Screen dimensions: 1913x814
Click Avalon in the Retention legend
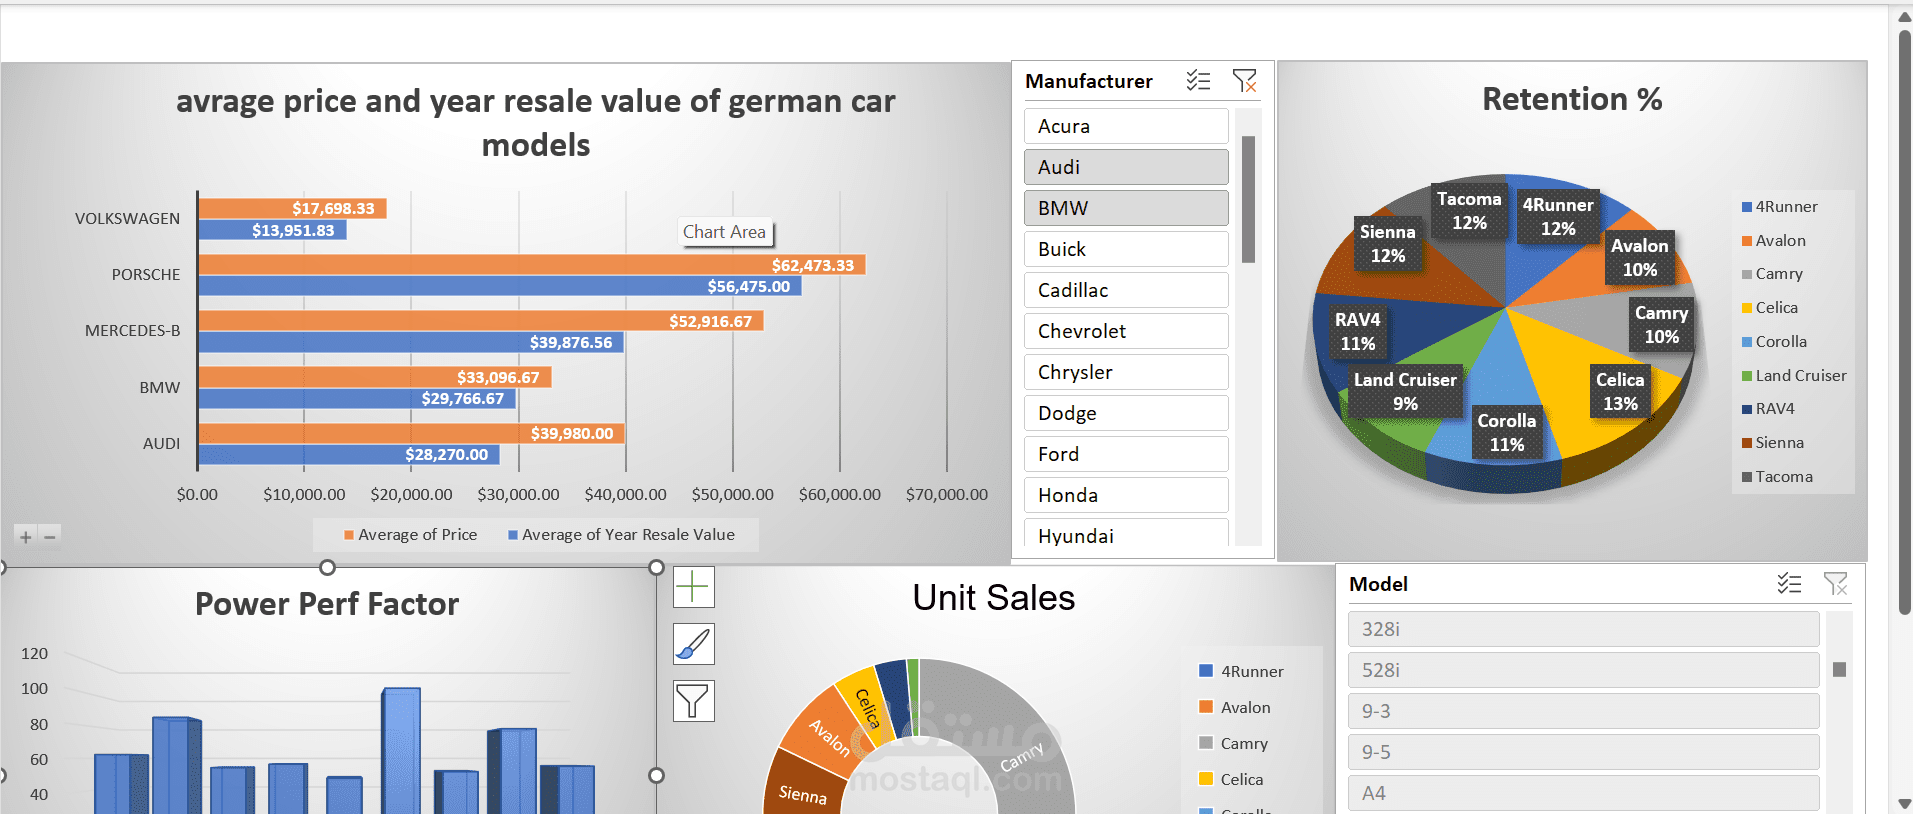pos(1774,241)
